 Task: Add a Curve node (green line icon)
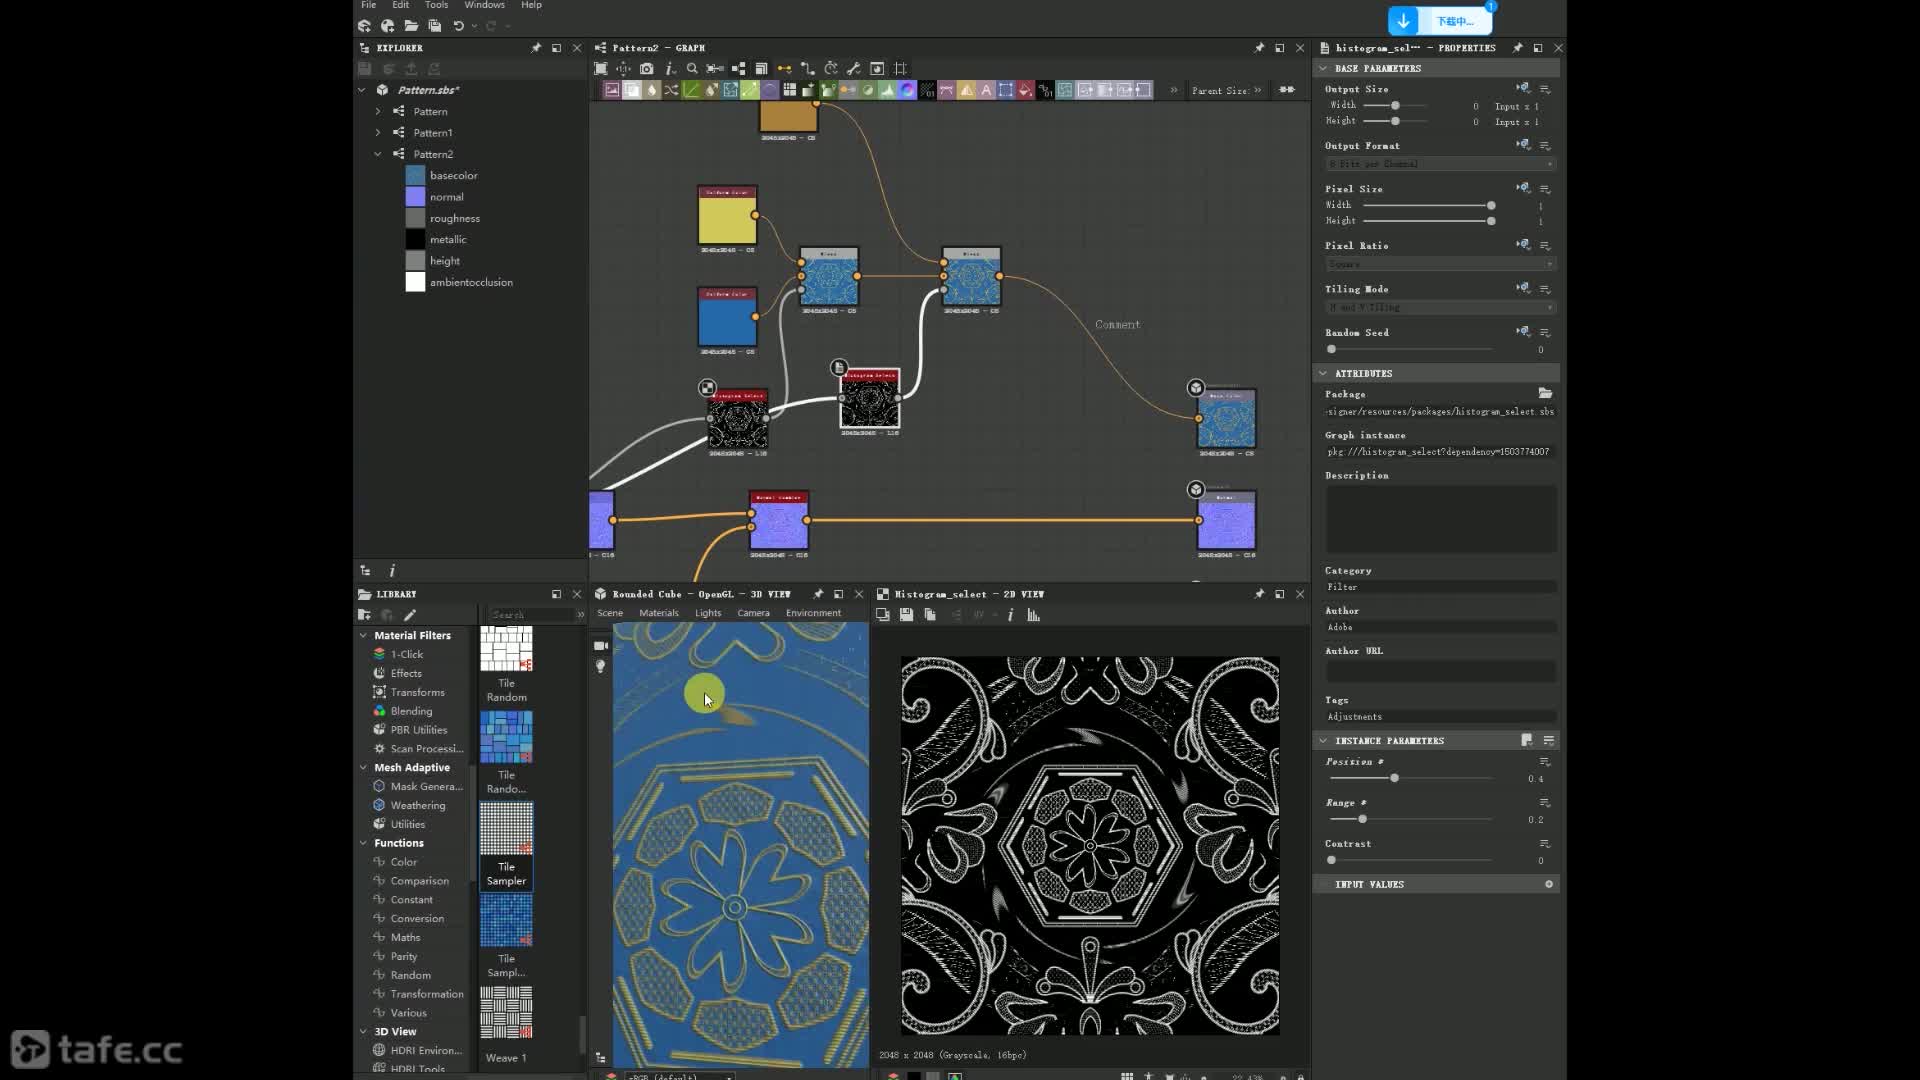(691, 90)
